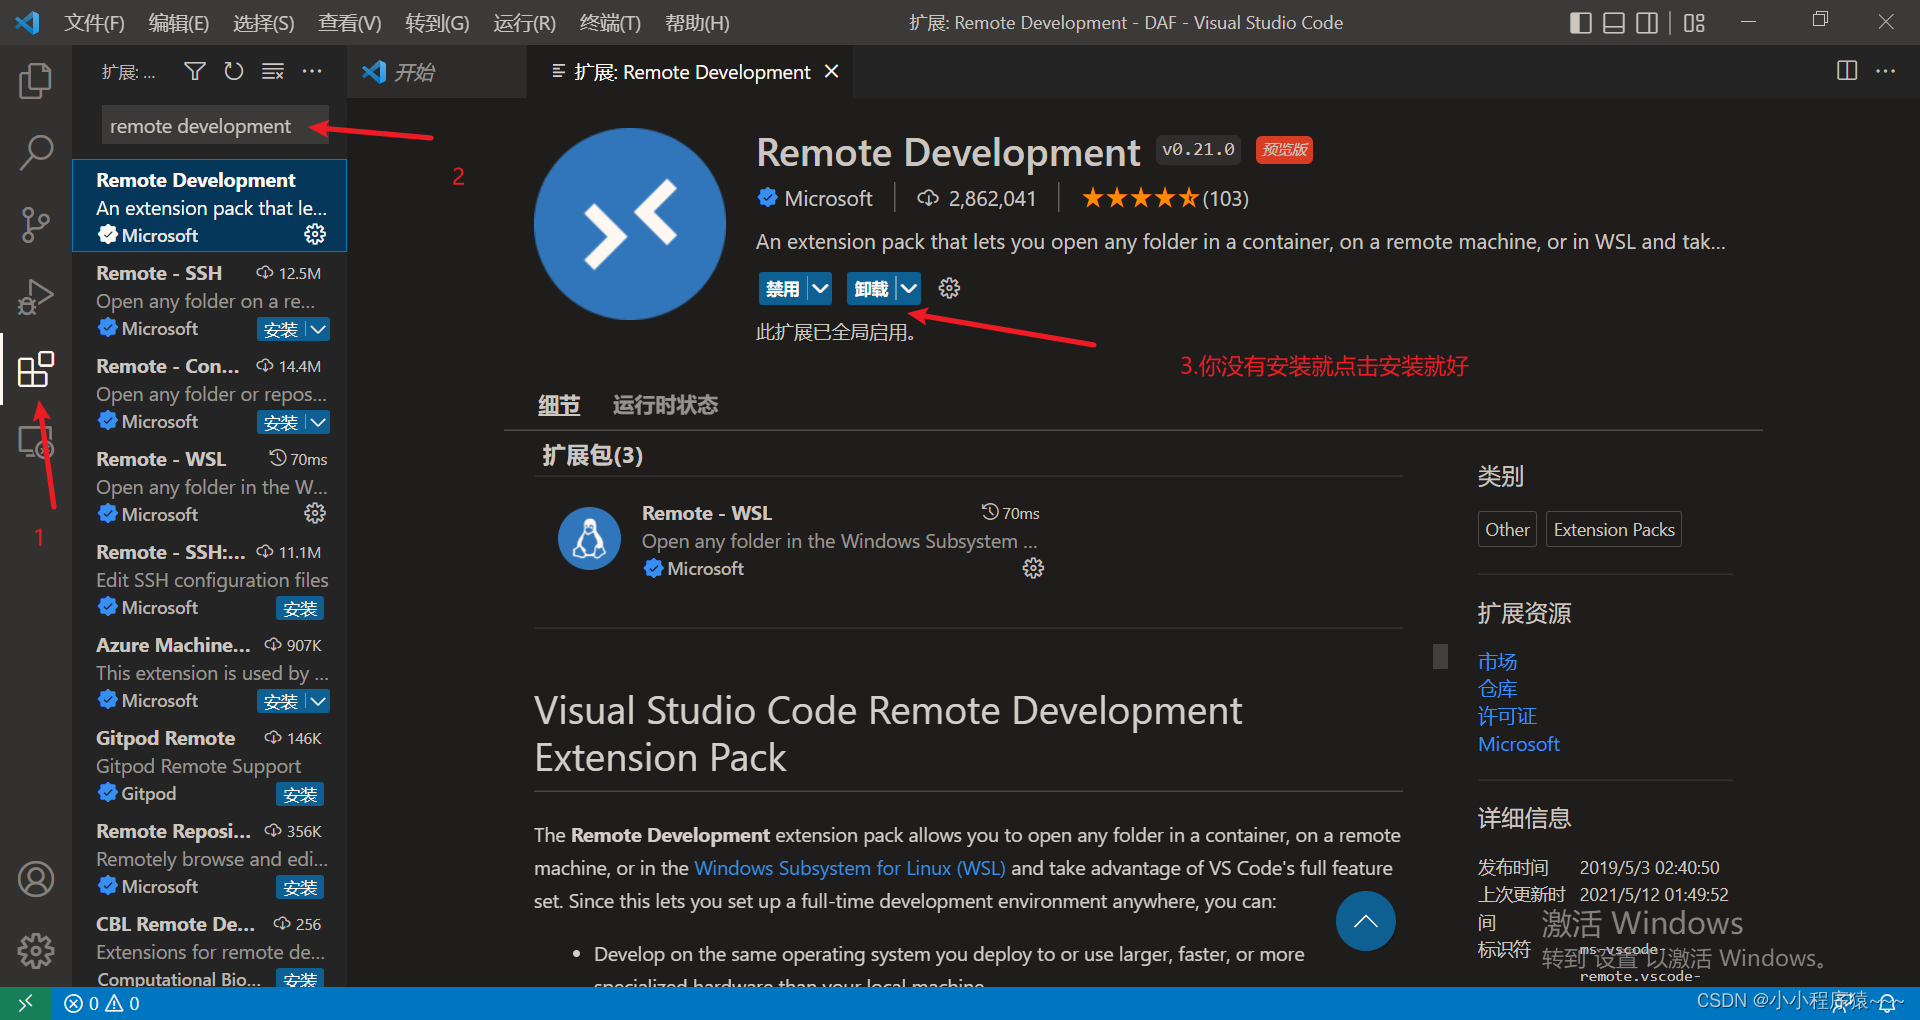Refresh the extensions list
Image resolution: width=1920 pixels, height=1020 pixels.
coord(234,71)
